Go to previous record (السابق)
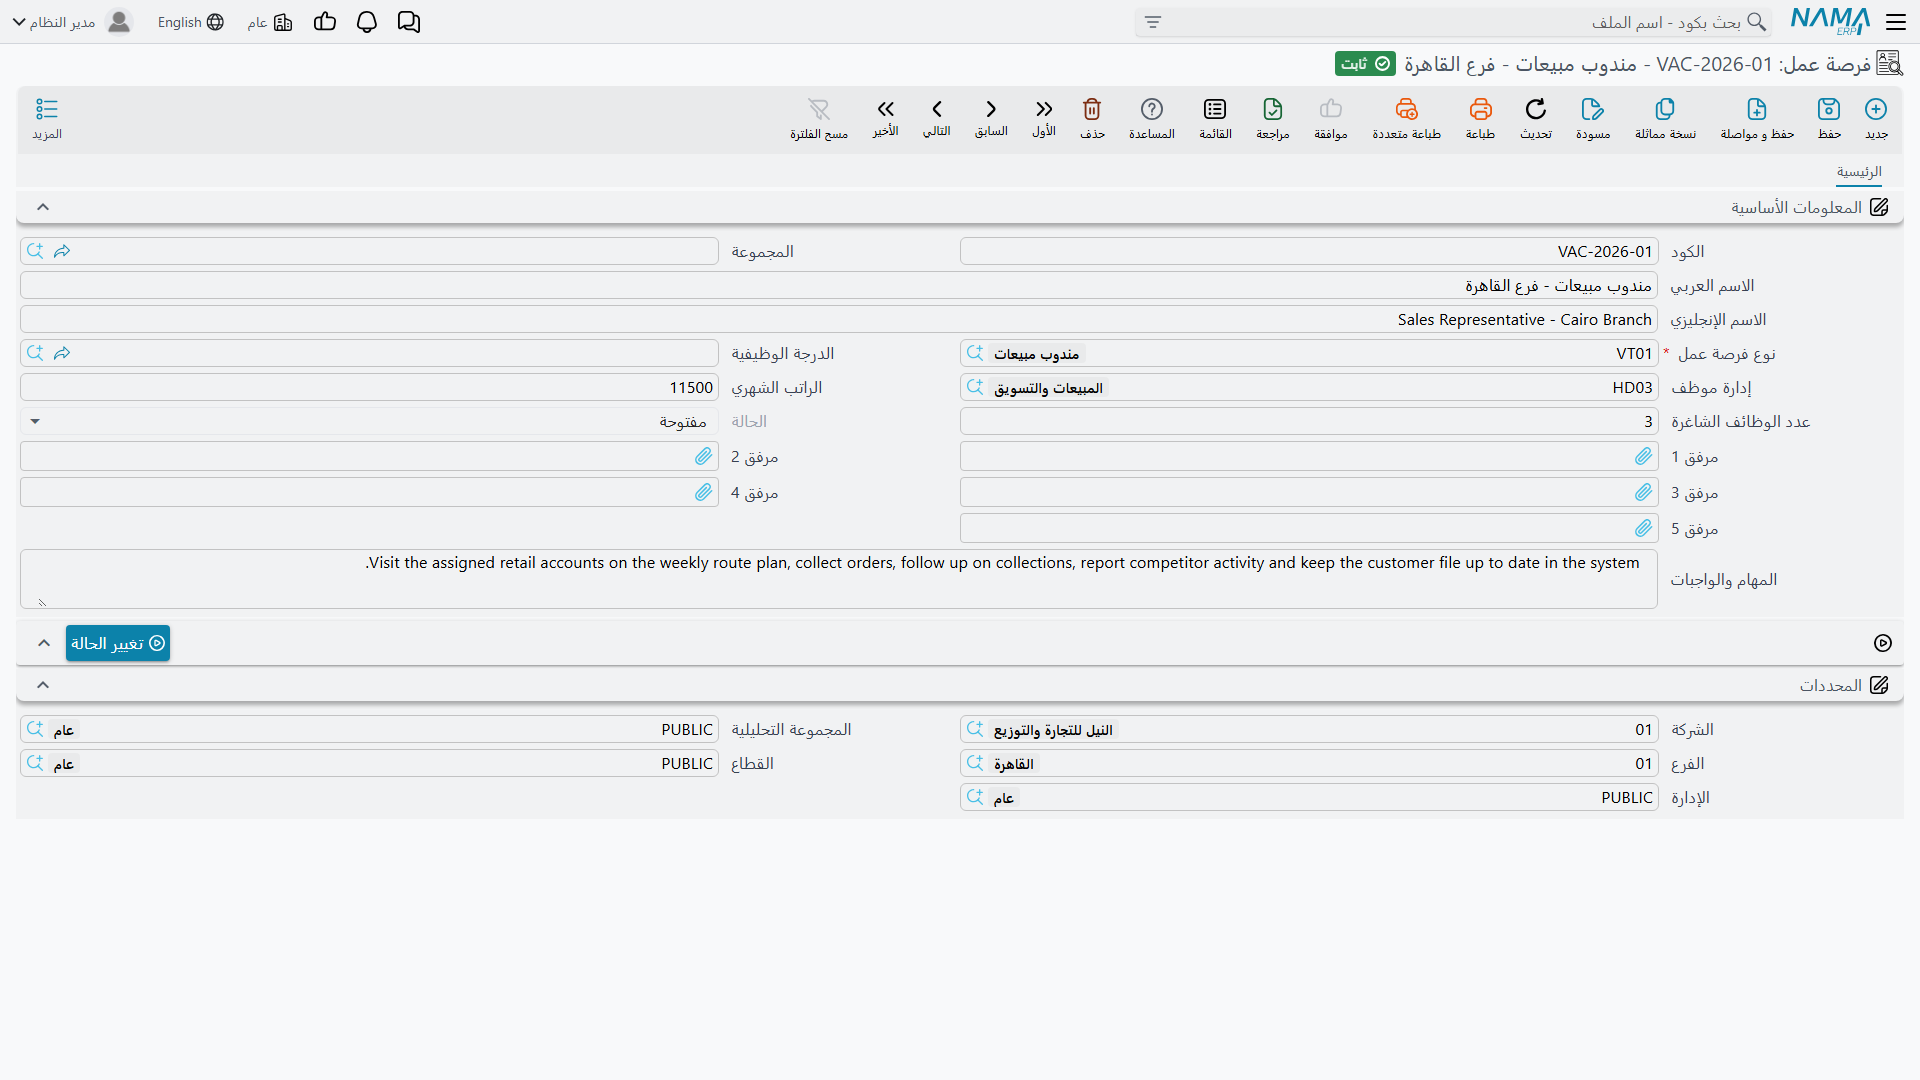This screenshot has width=1920, height=1080. click(x=991, y=117)
